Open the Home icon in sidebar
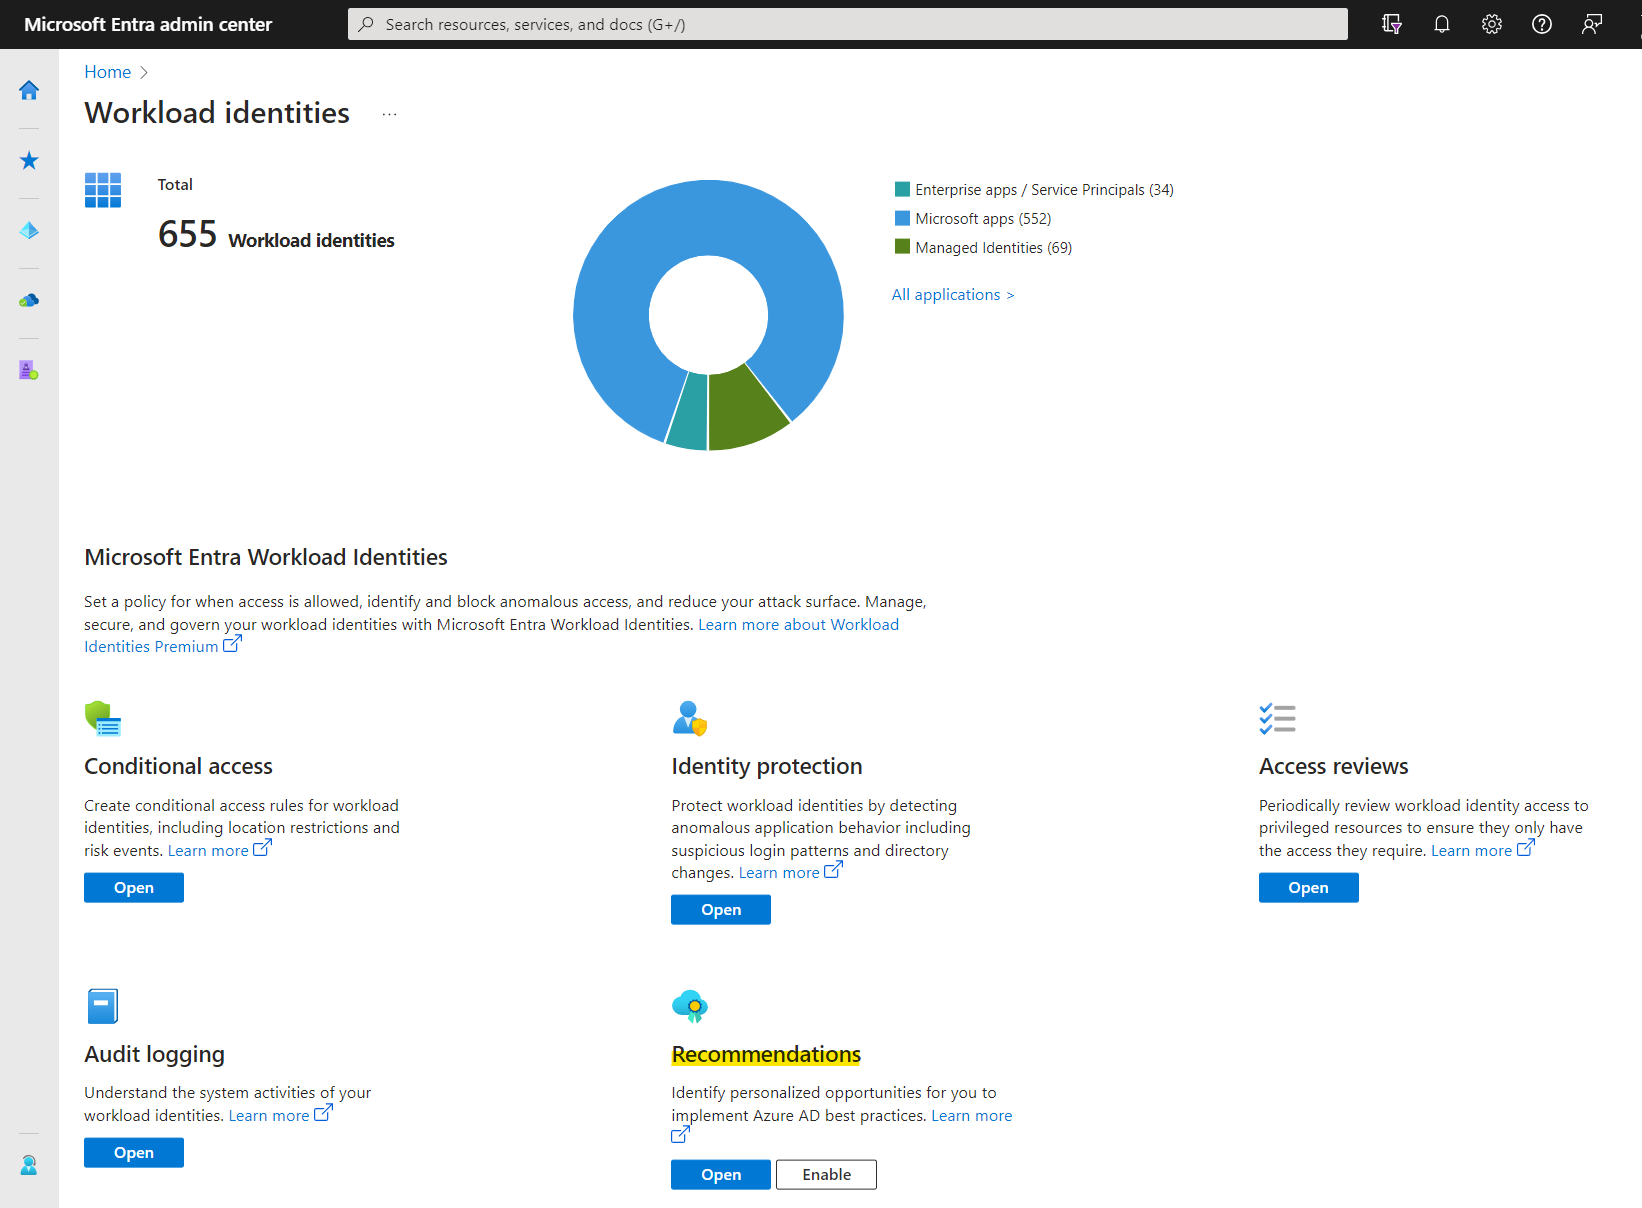 (29, 90)
